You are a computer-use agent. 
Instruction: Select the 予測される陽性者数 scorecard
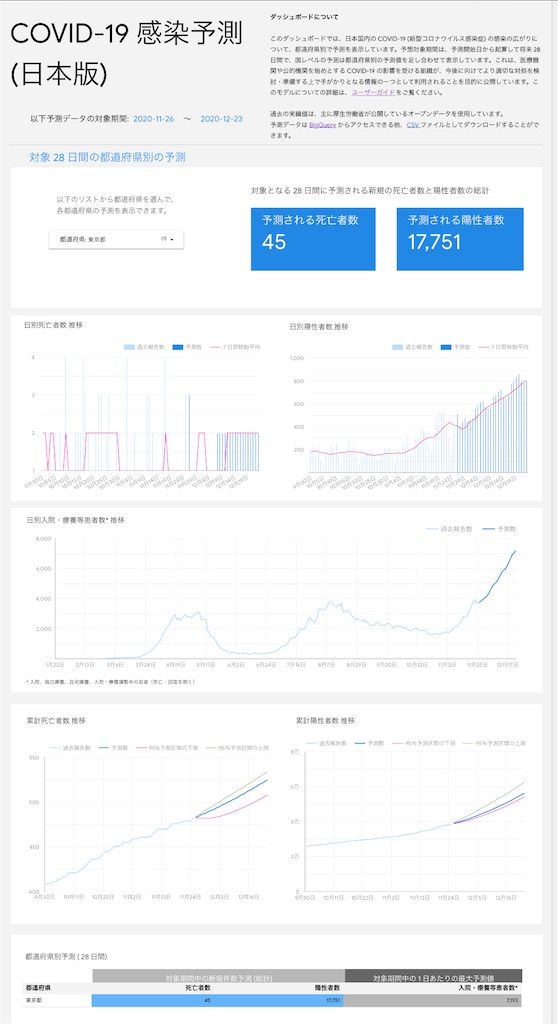(460, 239)
